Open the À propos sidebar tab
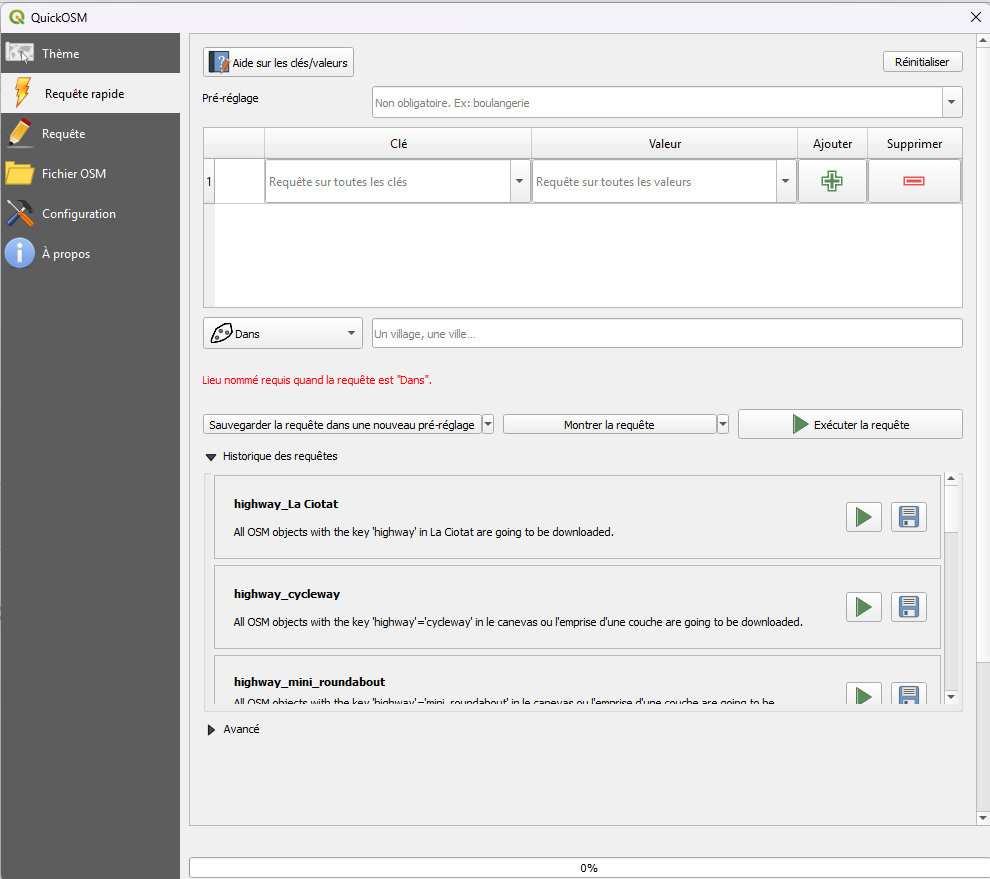 90,254
